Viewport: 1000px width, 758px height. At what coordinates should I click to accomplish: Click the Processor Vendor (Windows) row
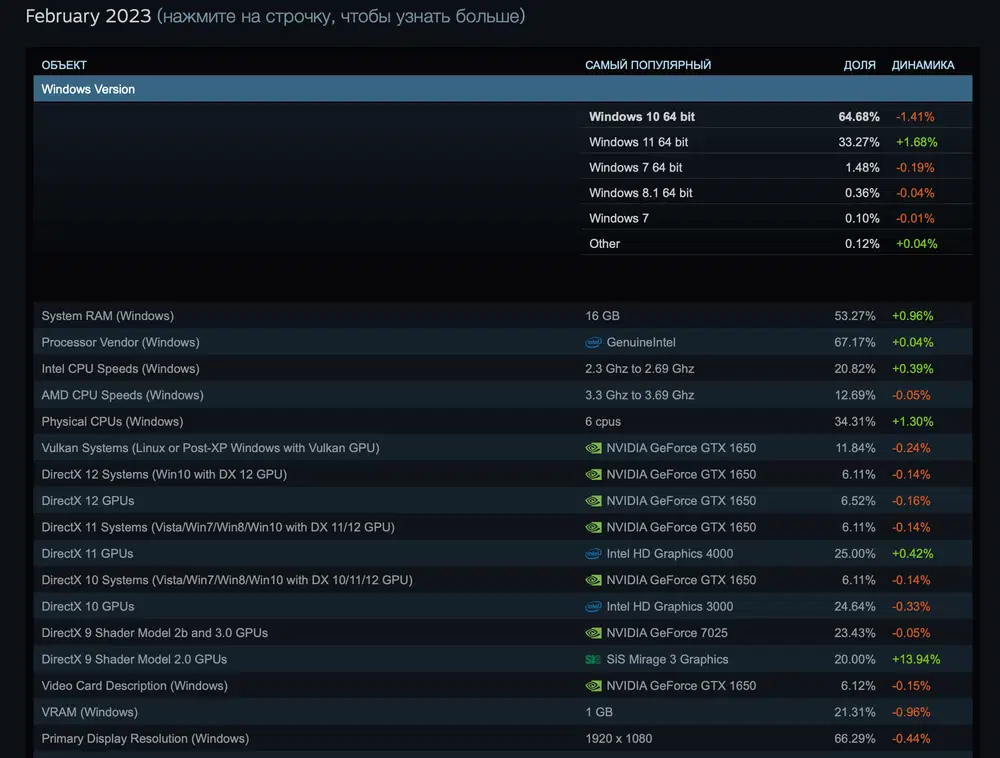coord(503,342)
